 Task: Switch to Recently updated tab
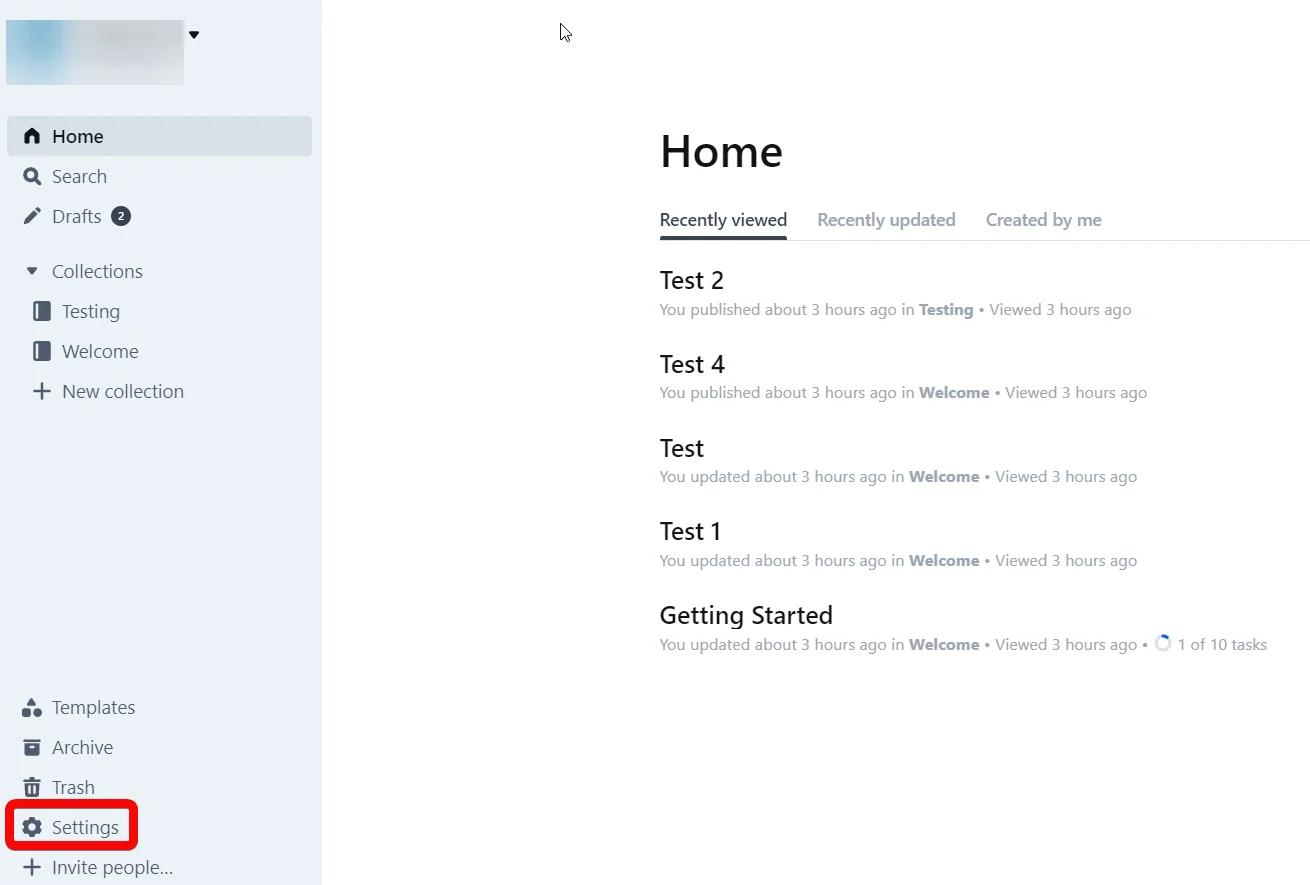point(886,220)
